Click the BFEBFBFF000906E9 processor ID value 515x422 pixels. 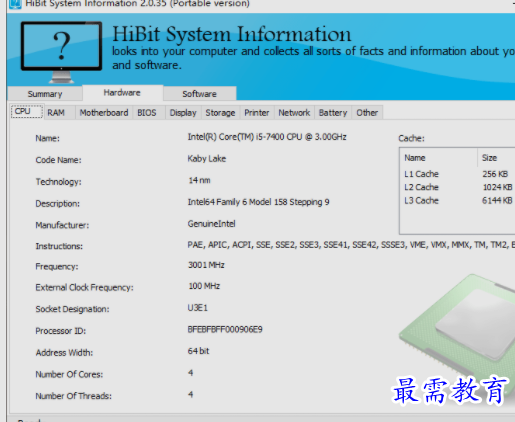(225, 329)
